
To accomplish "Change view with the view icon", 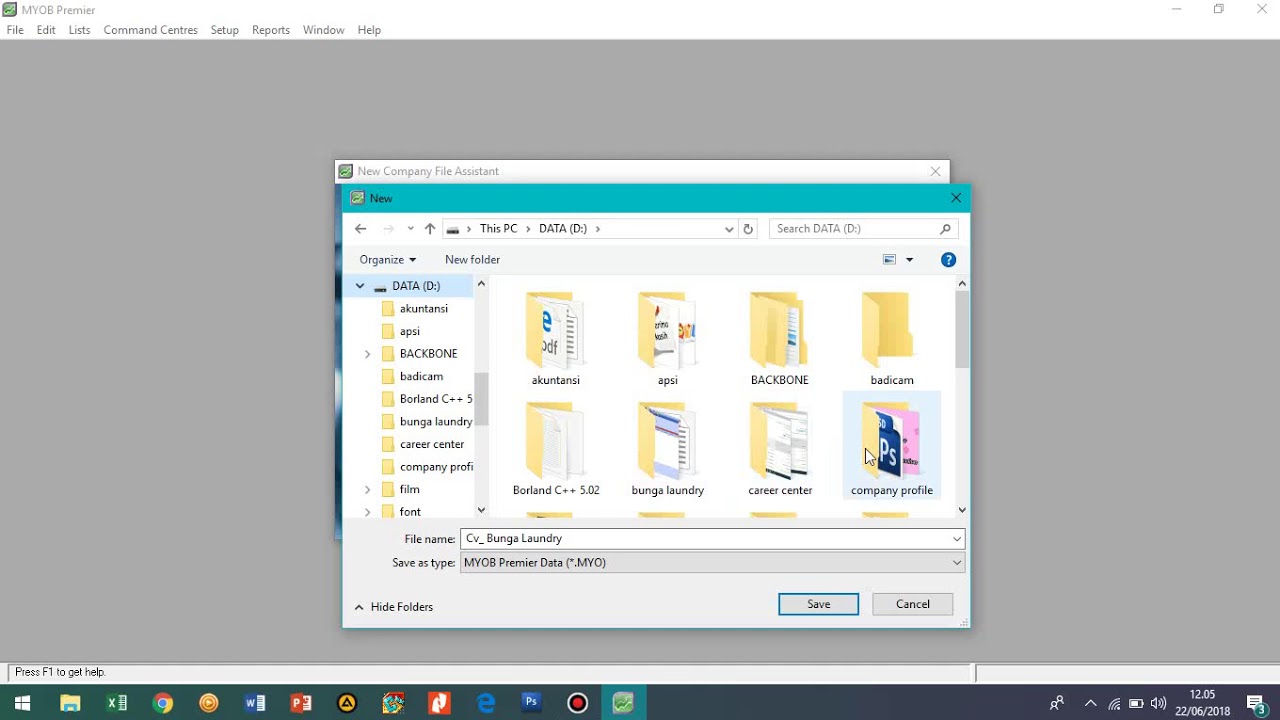I will tap(889, 260).
